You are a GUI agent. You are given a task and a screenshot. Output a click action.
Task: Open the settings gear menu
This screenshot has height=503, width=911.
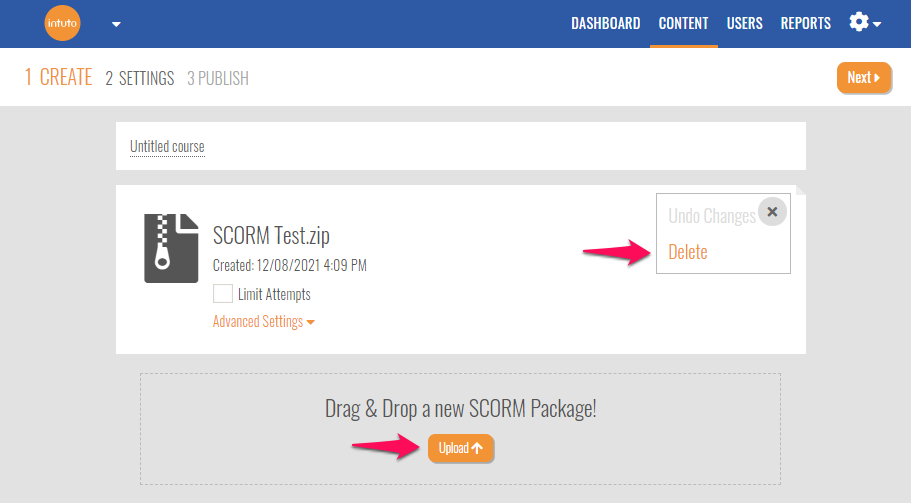(864, 23)
